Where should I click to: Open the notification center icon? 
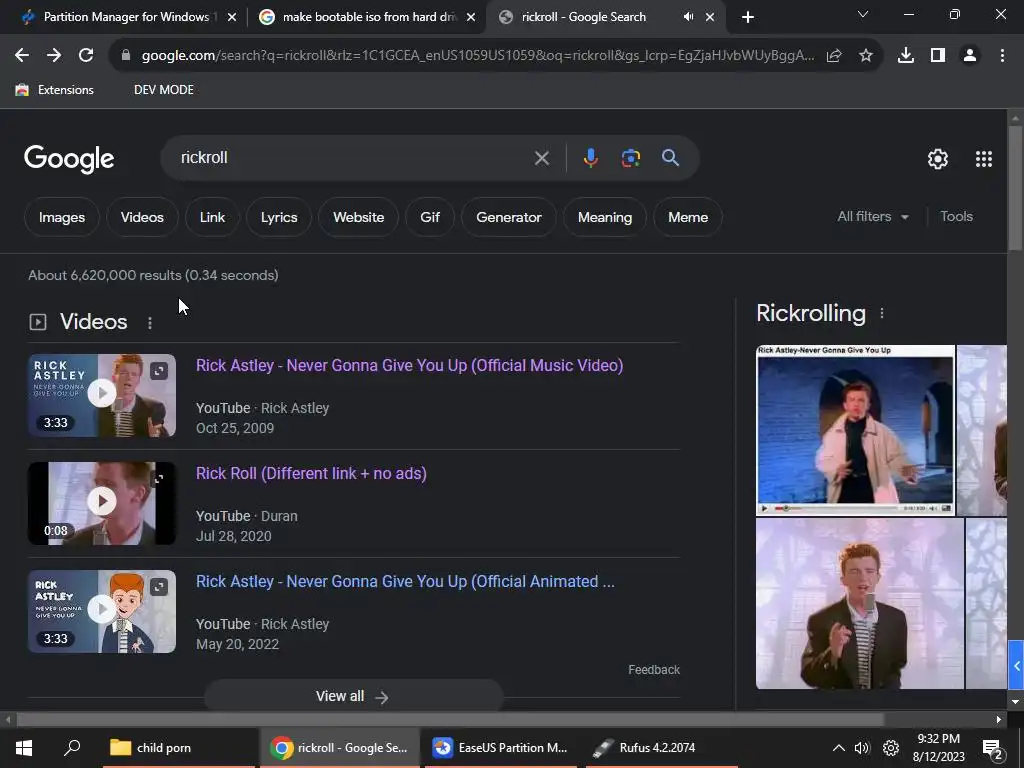point(993,748)
